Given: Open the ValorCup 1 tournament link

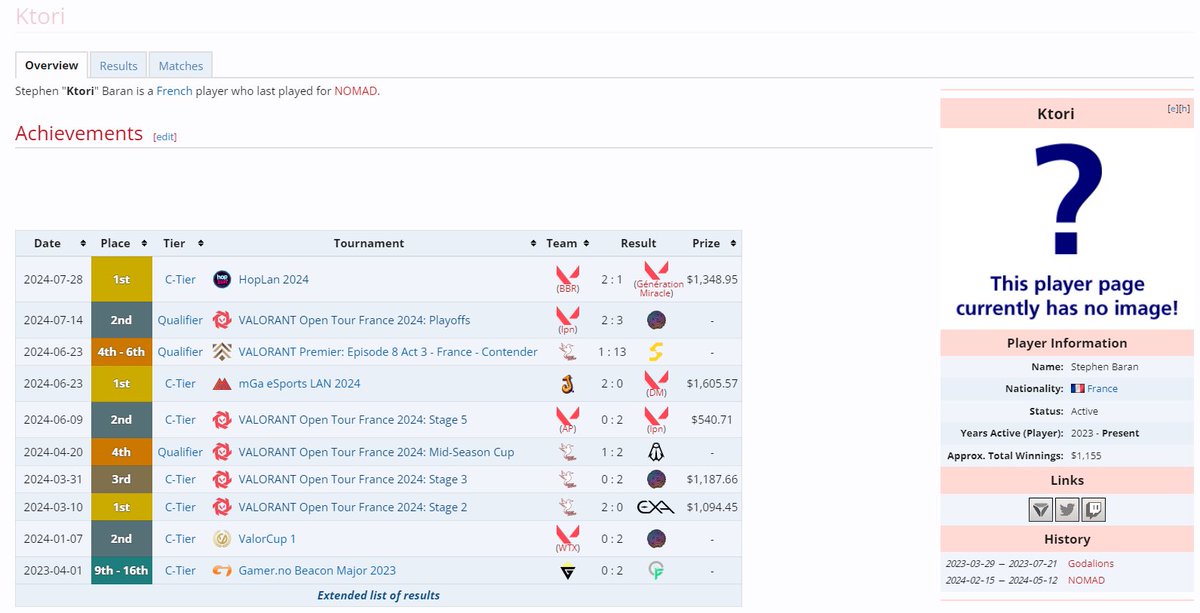Looking at the screenshot, I should pos(267,539).
